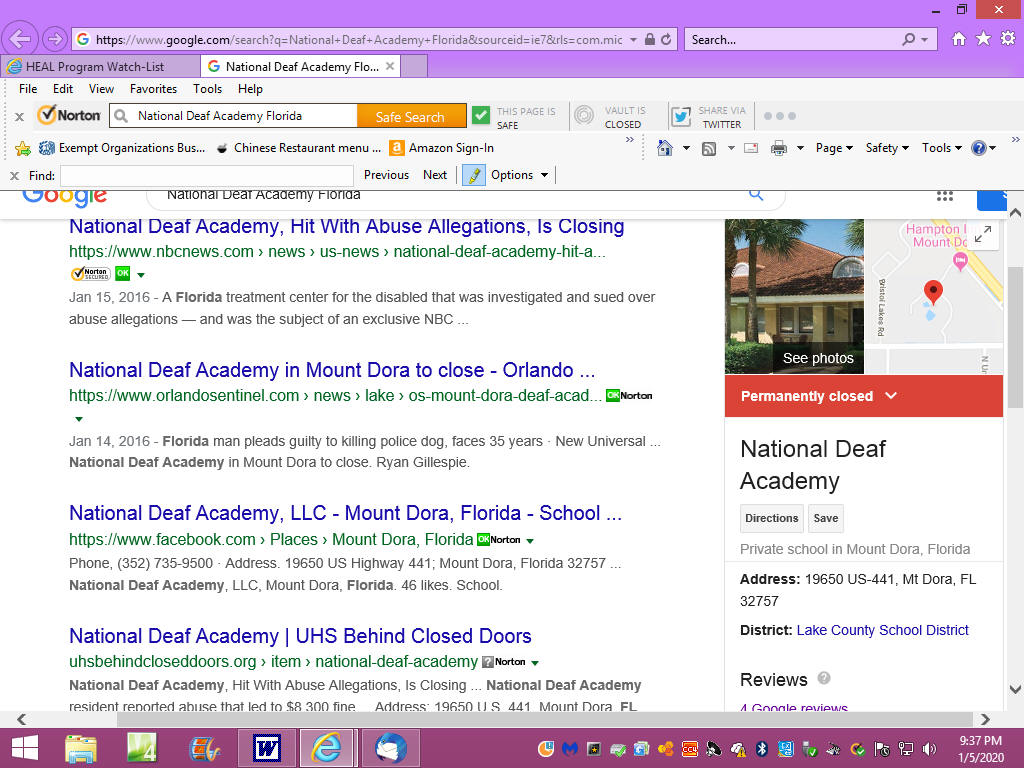
Task: Toggle the Find bar highlight matches button
Action: point(473,175)
